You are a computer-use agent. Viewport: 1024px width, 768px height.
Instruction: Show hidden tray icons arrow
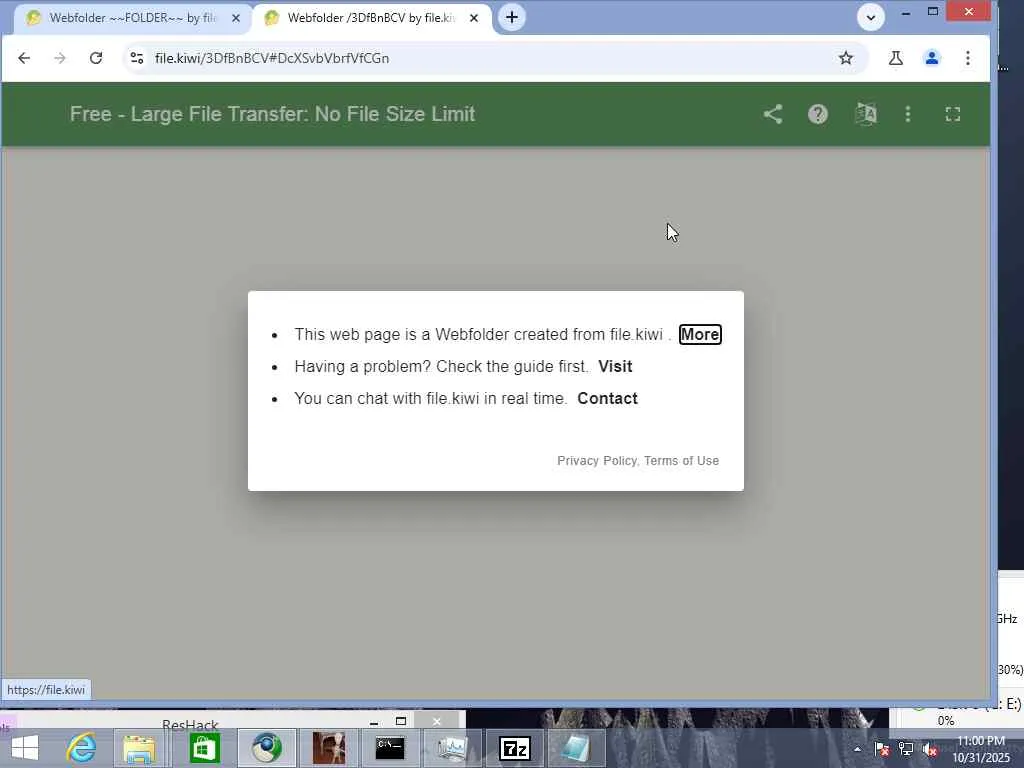(857, 750)
